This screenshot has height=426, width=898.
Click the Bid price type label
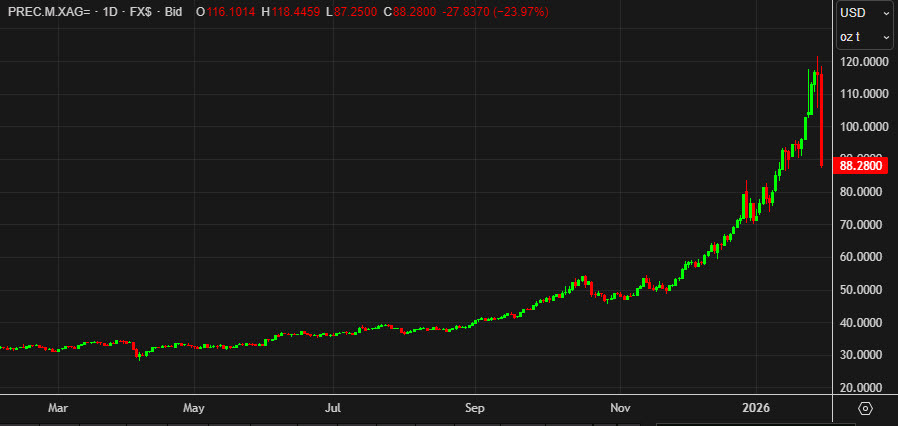[173, 12]
